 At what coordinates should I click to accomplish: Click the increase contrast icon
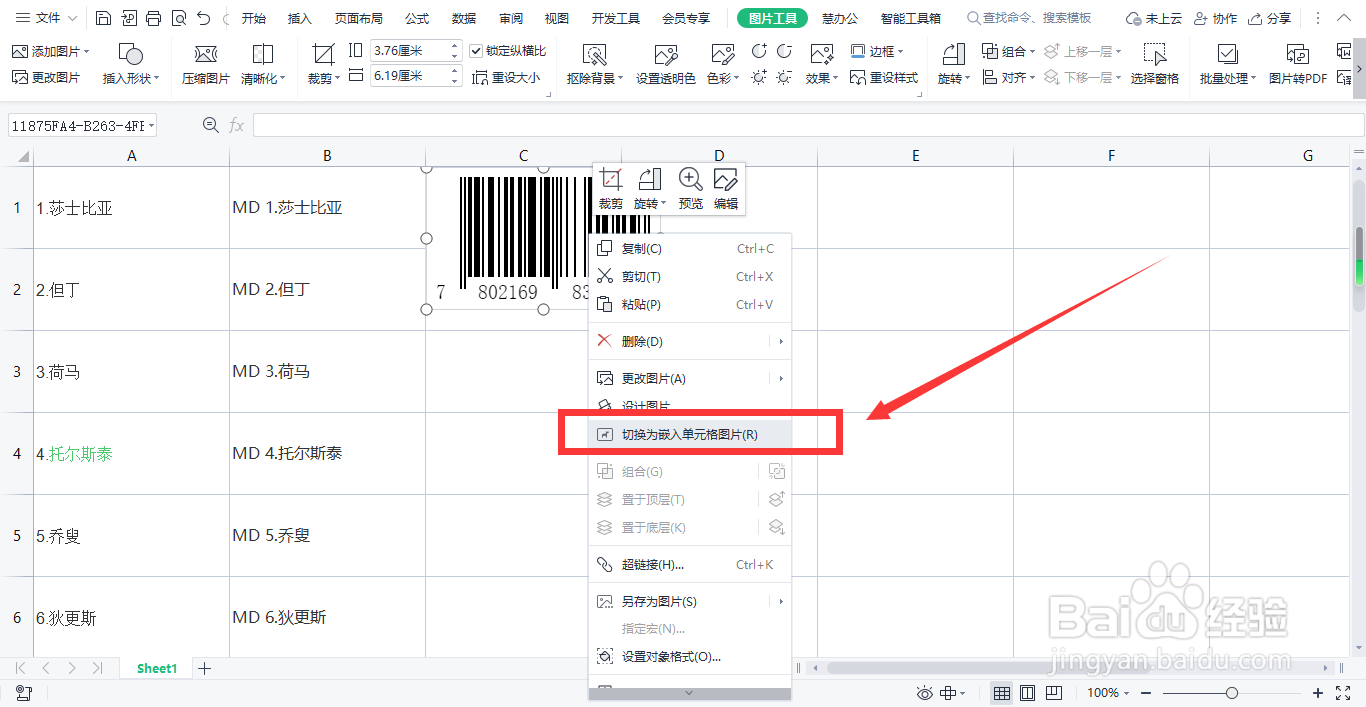pos(759,51)
